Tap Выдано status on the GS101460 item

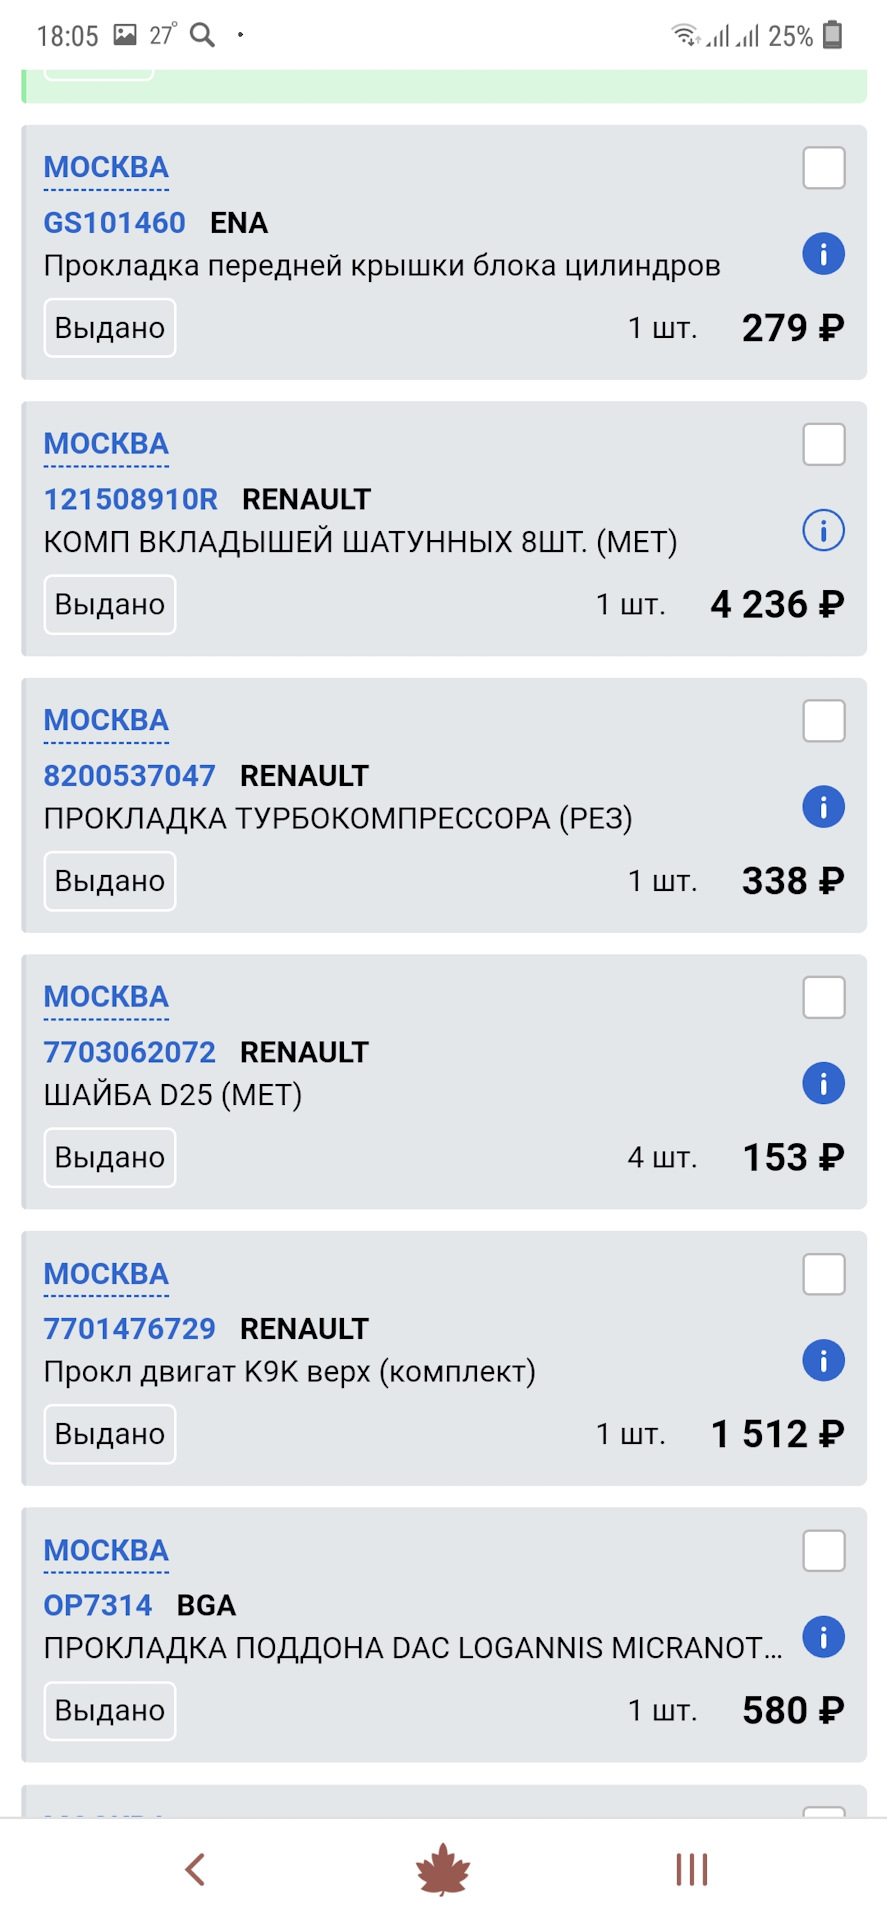[109, 327]
